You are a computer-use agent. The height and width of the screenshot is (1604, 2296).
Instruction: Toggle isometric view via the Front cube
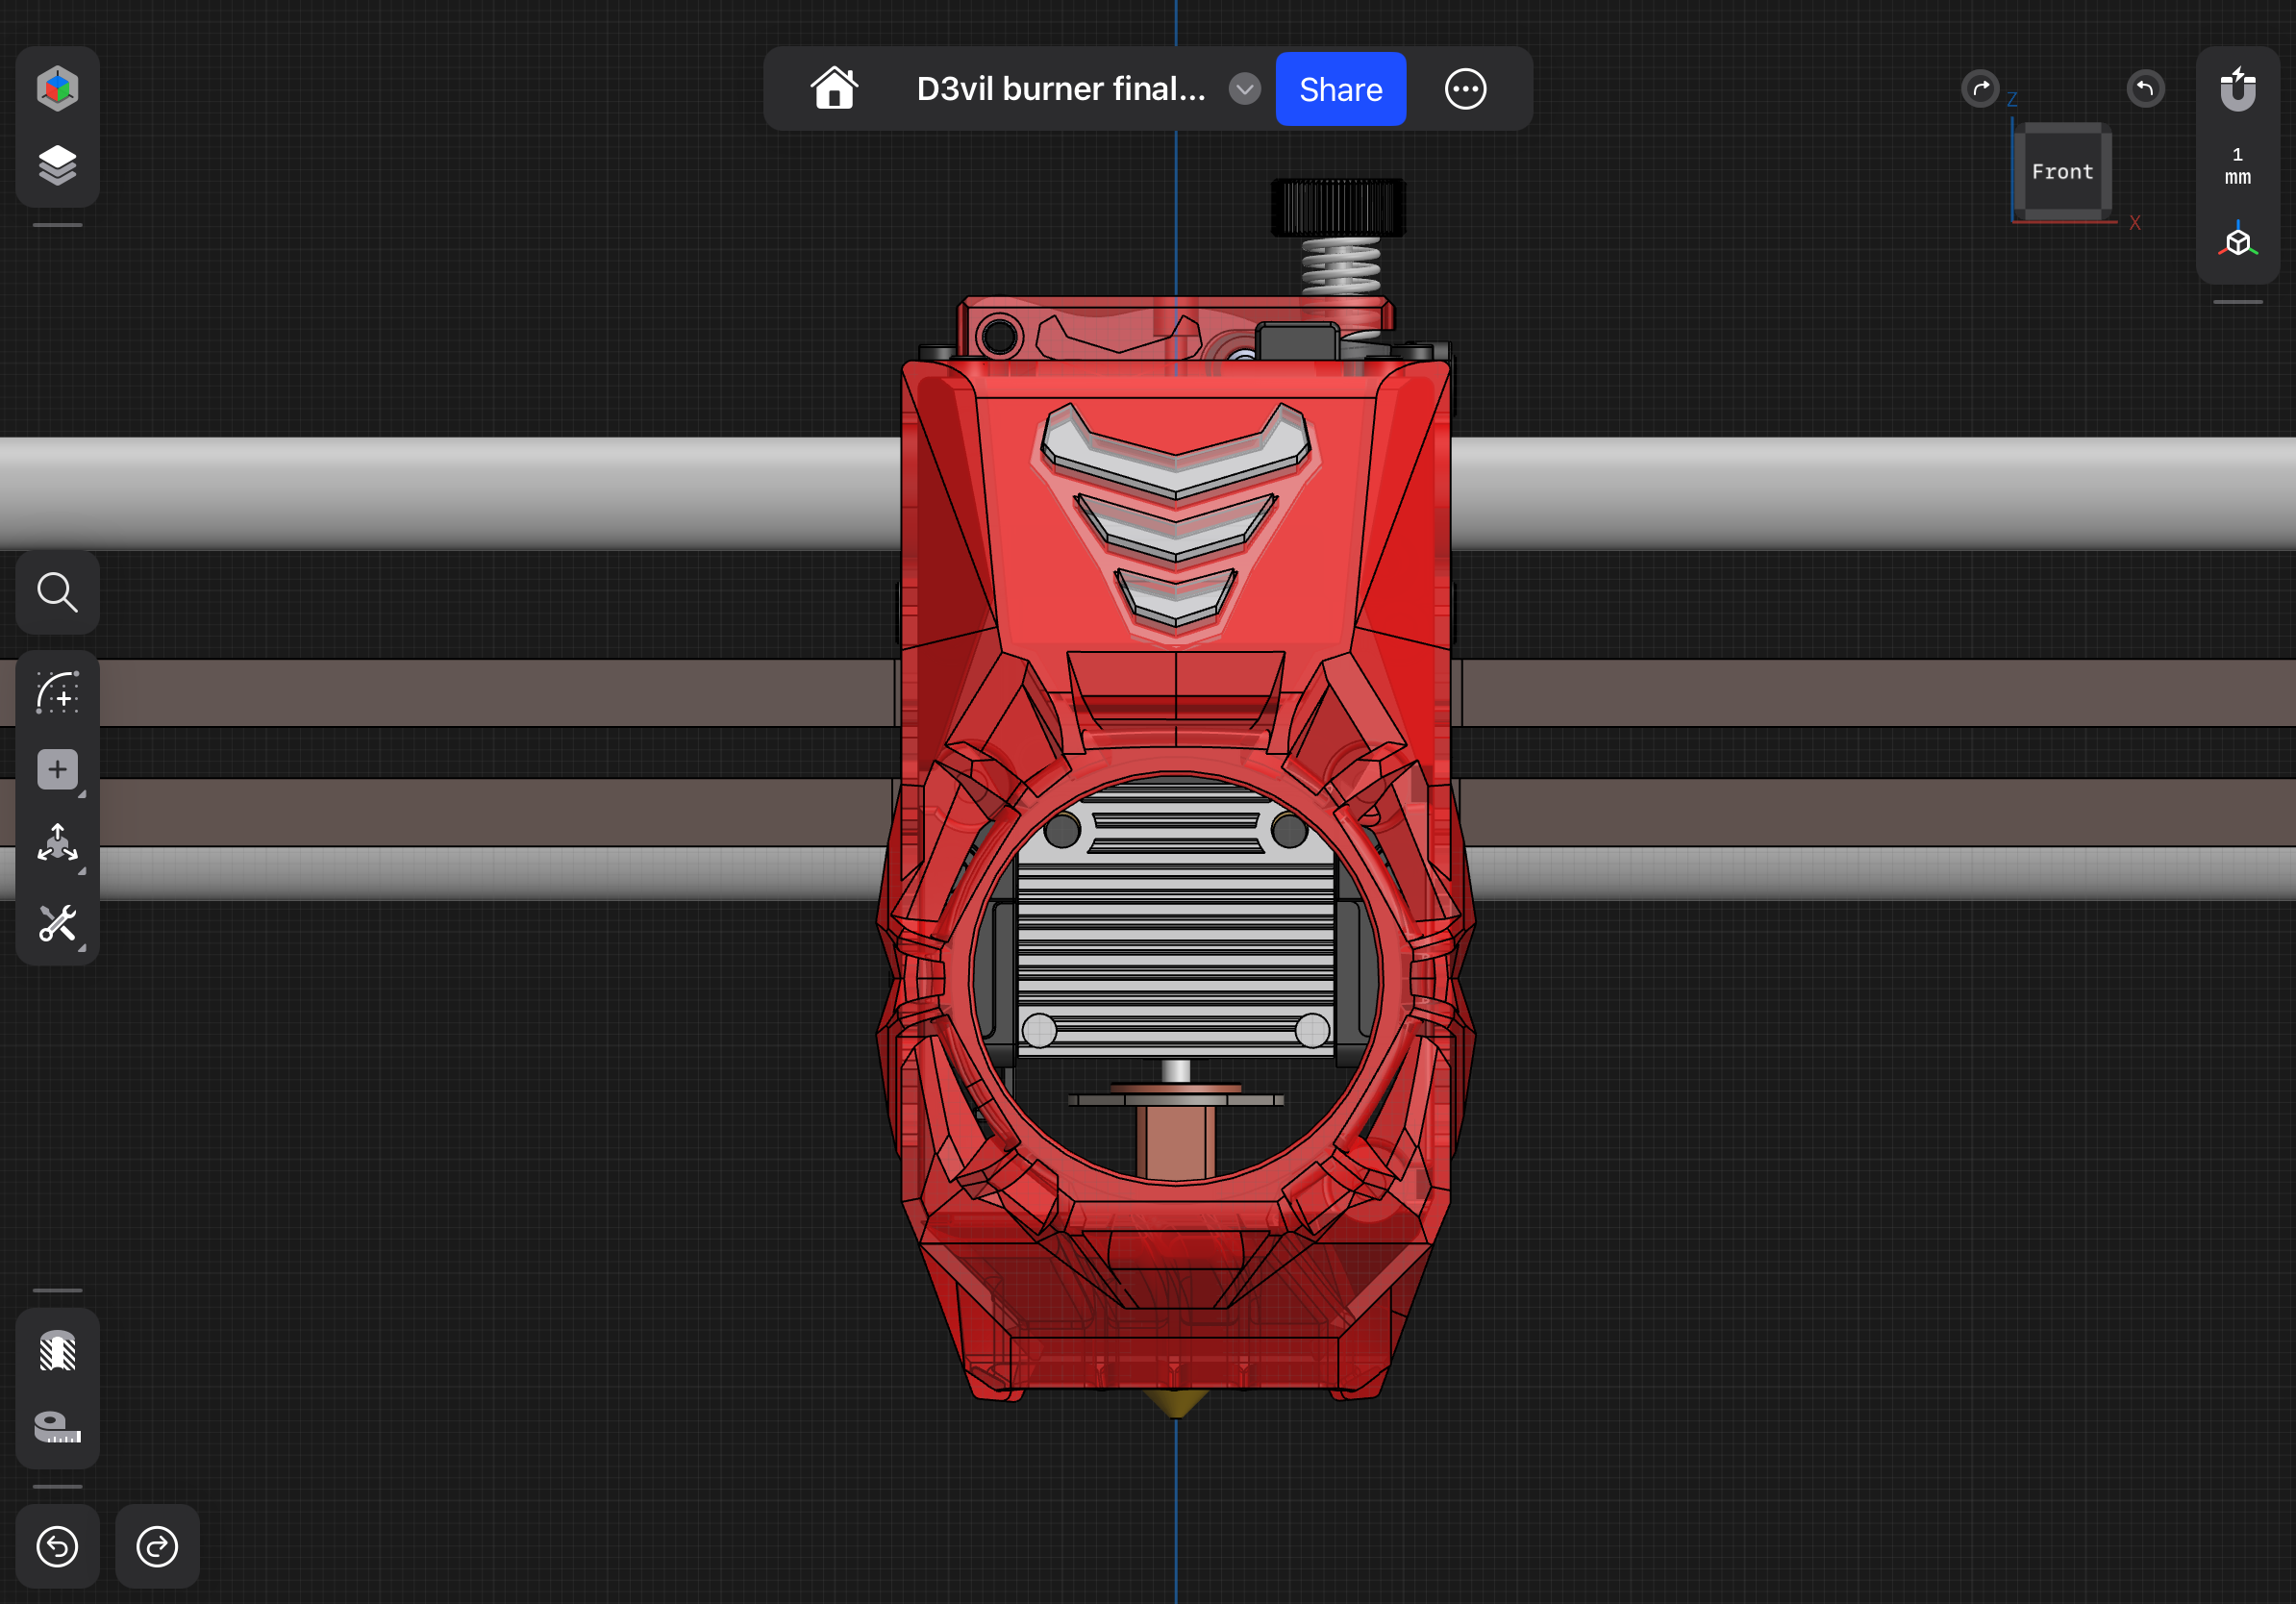point(2062,170)
